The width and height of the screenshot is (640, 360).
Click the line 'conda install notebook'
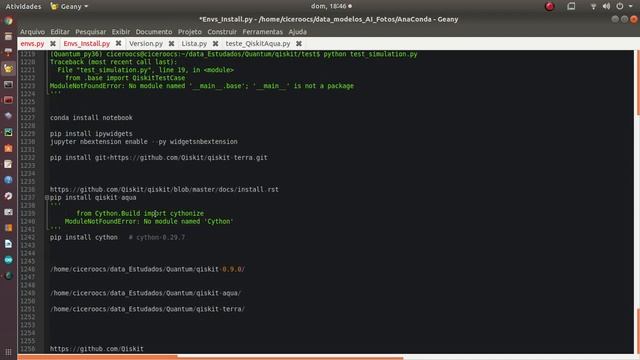click(x=91, y=118)
